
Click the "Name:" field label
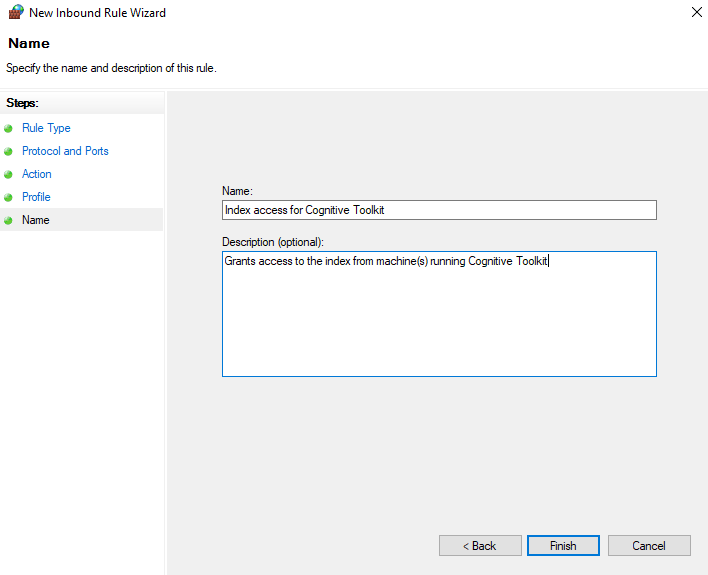click(238, 191)
